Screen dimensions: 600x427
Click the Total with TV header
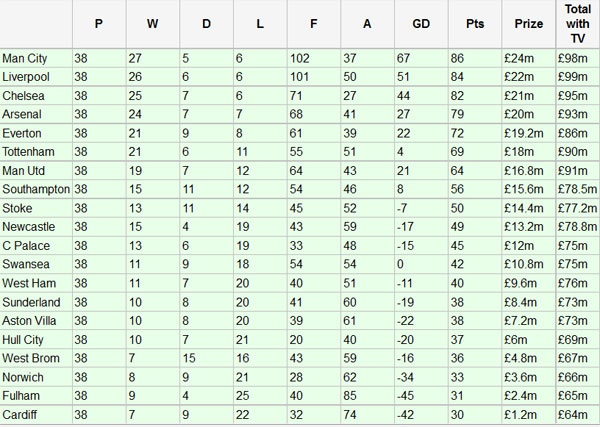click(x=577, y=23)
